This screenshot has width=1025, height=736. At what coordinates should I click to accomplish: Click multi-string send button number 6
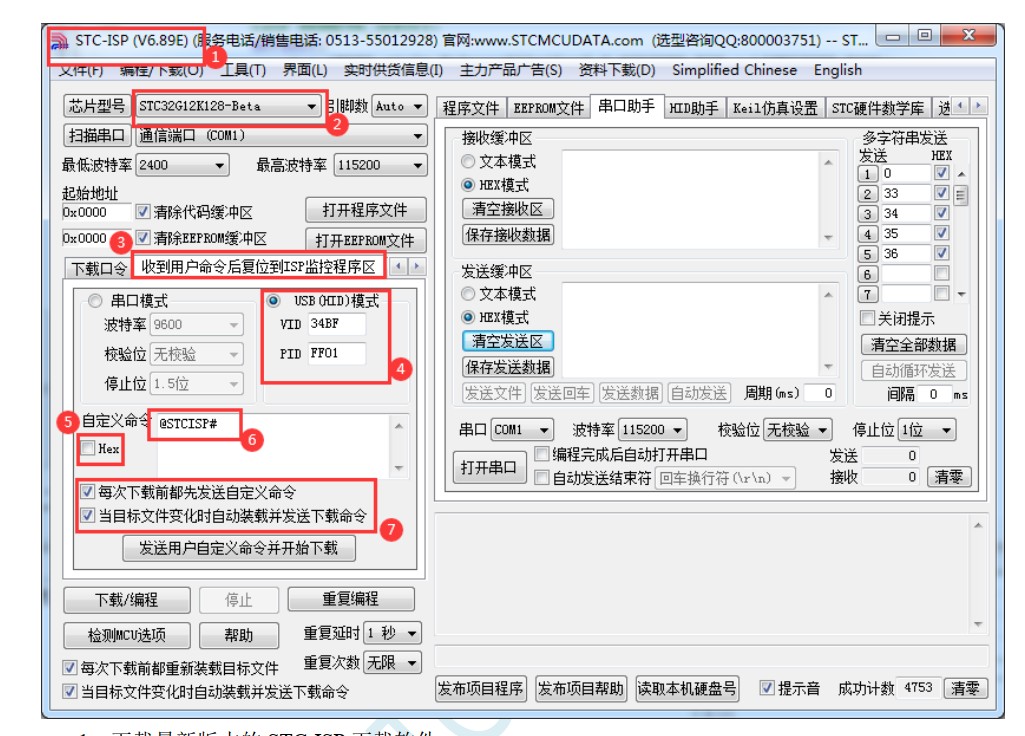pos(867,275)
